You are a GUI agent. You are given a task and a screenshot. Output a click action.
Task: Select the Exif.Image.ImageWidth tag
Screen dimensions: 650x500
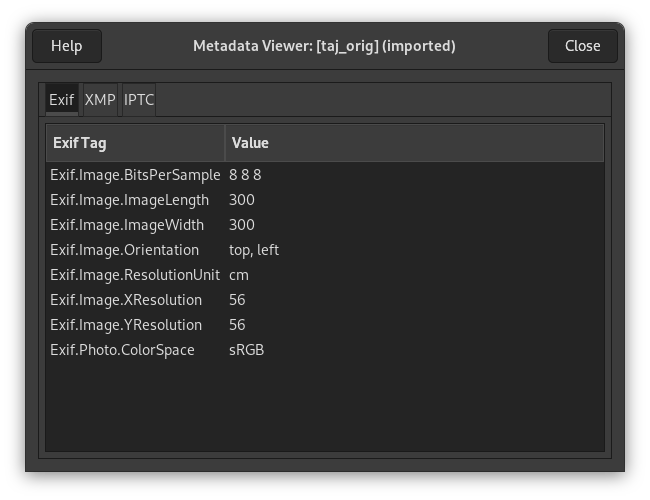coord(127,225)
